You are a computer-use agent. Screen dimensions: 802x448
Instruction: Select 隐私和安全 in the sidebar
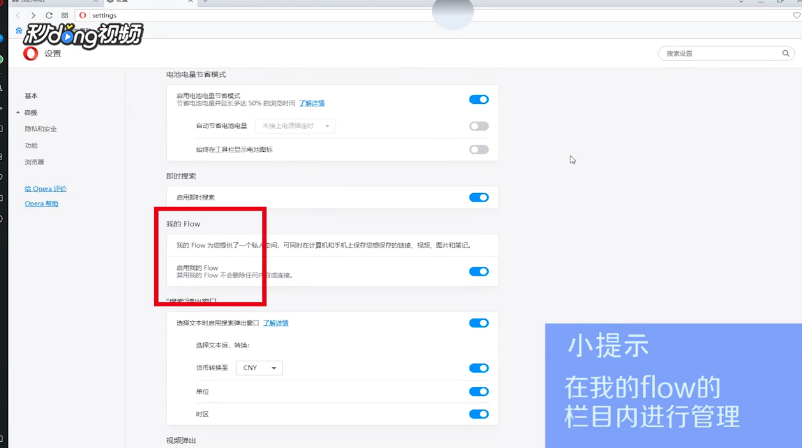pos(40,129)
